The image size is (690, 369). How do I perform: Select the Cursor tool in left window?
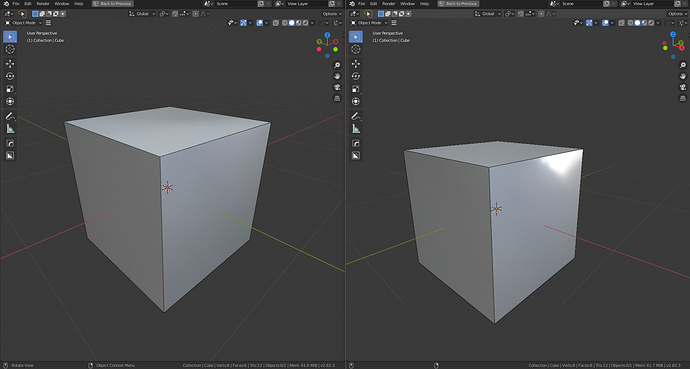click(x=10, y=49)
